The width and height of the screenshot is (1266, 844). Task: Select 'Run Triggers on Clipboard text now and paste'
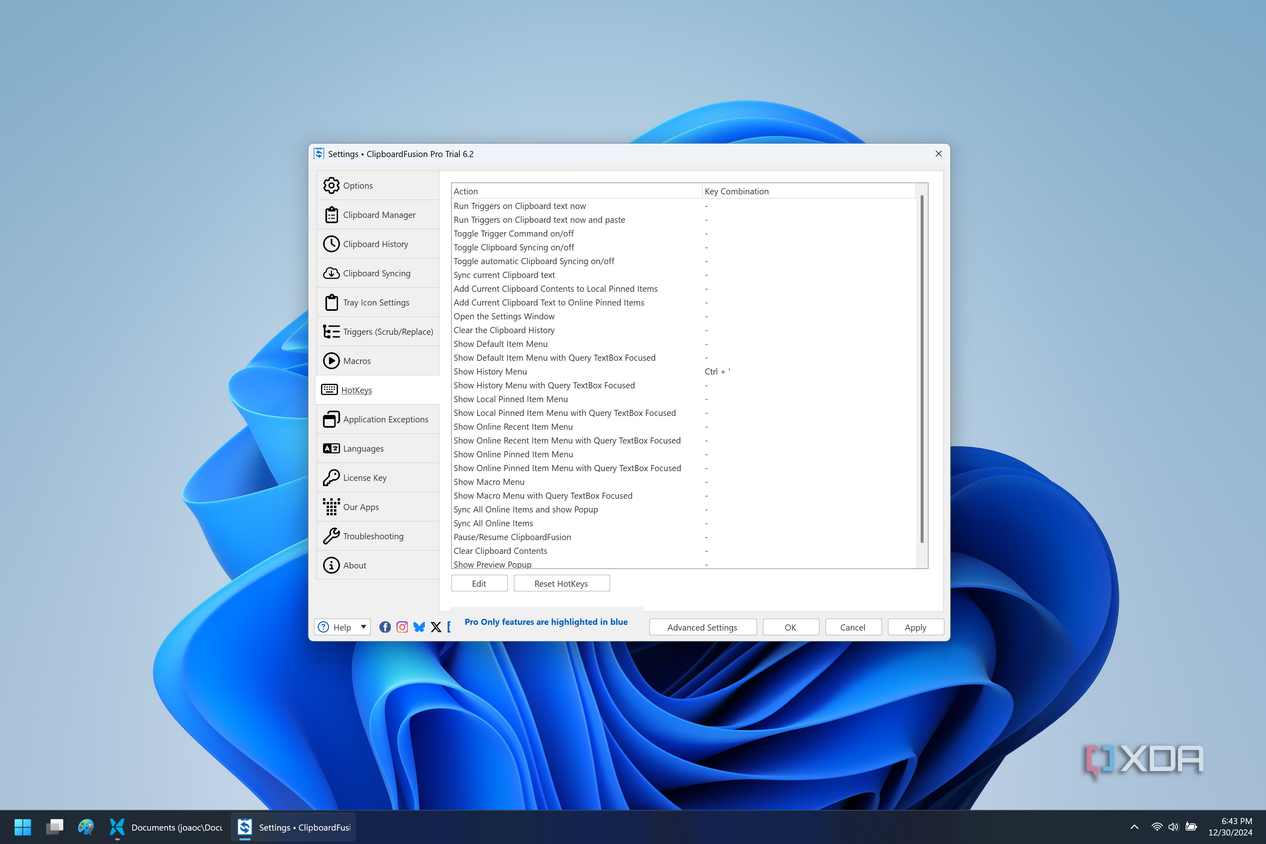click(x=685, y=220)
